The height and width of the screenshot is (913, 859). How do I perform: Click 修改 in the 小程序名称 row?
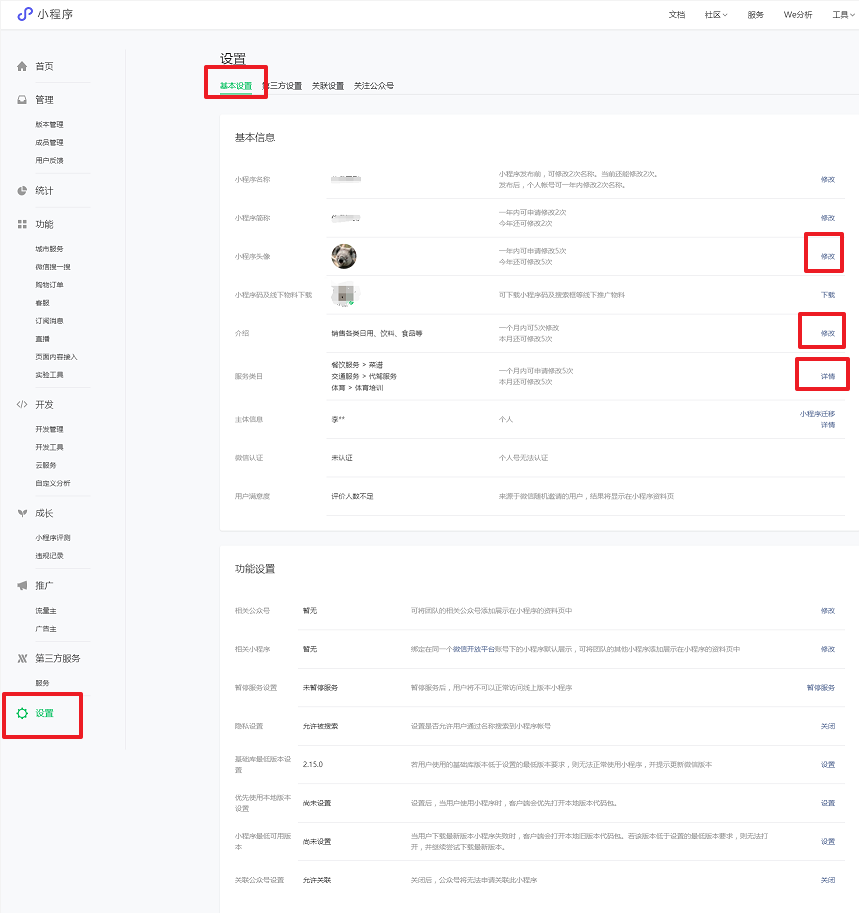[x=828, y=179]
